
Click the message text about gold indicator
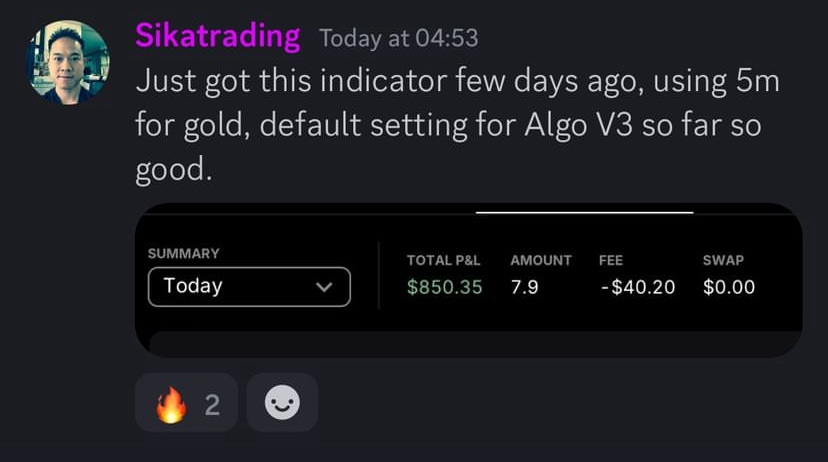(x=456, y=124)
